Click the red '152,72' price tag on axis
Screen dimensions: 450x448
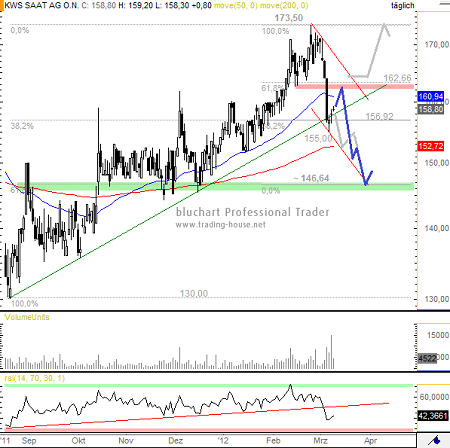coord(431,146)
